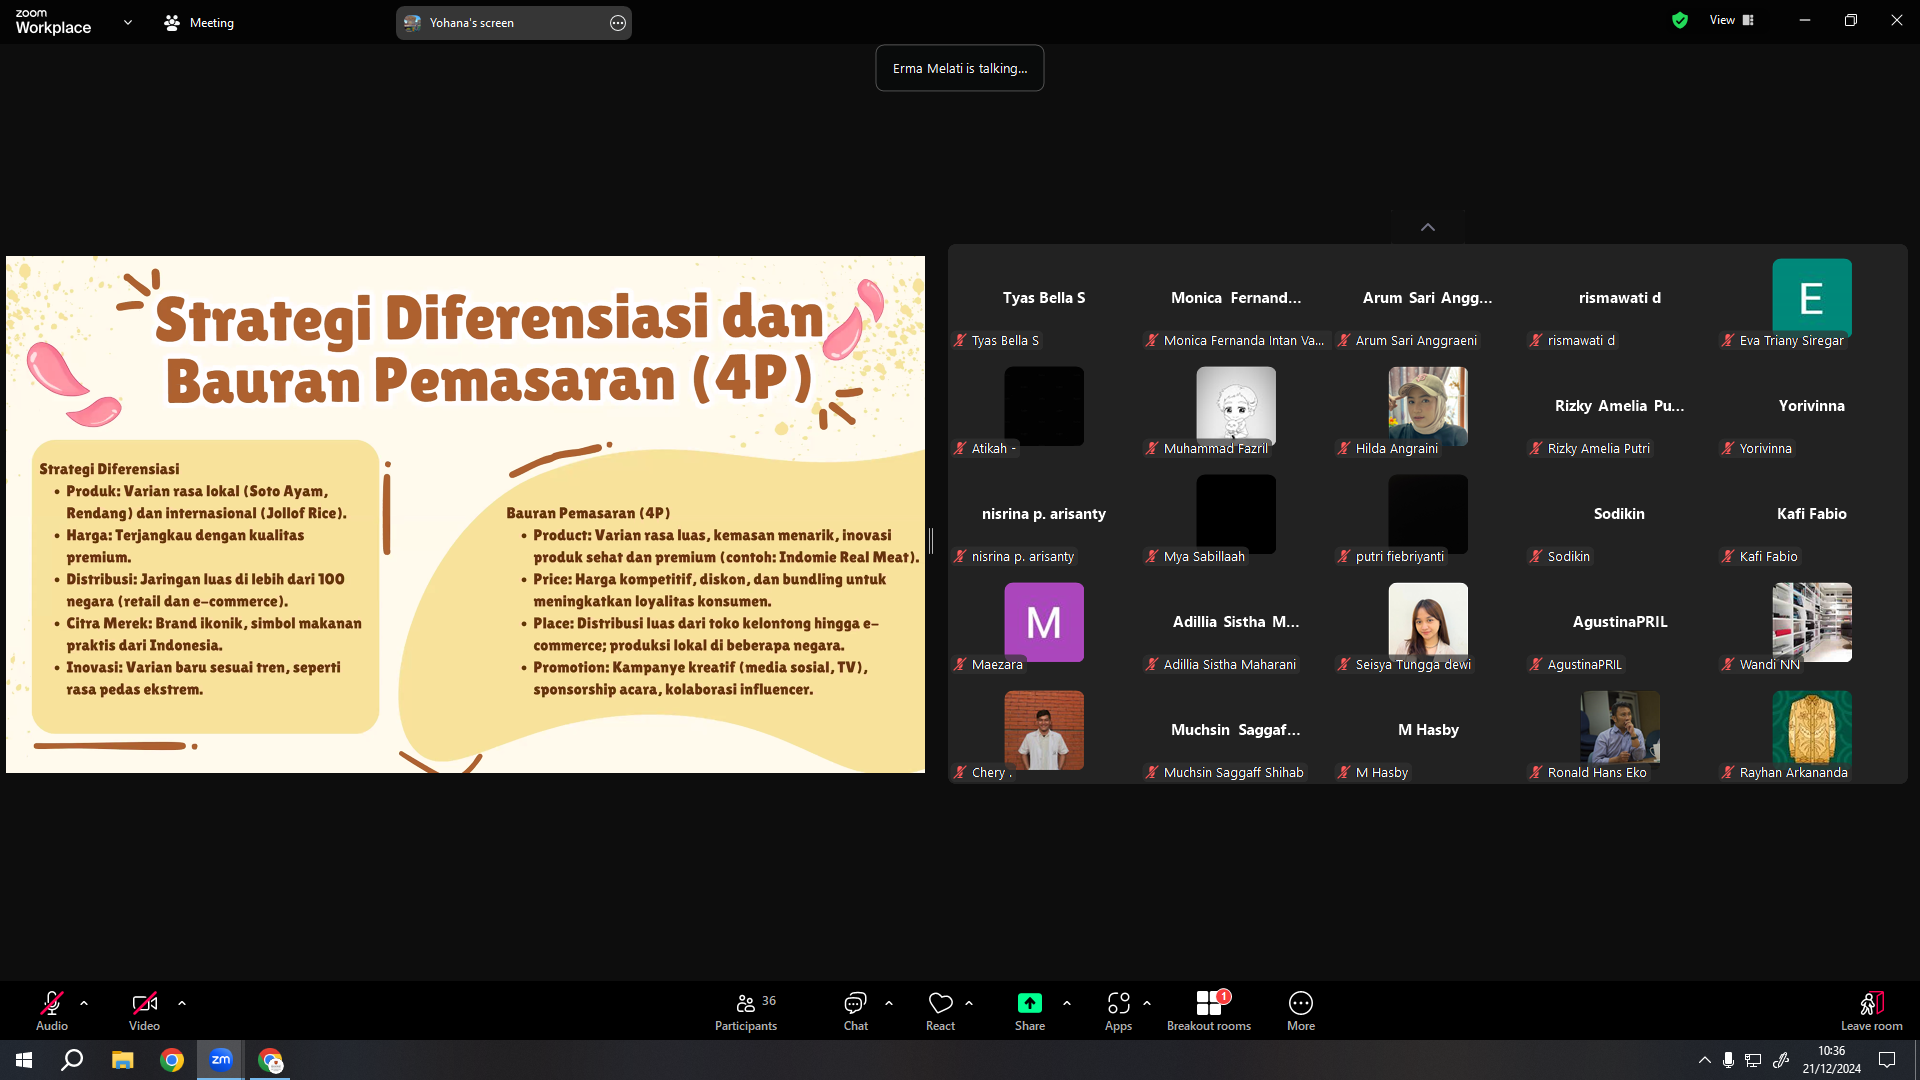Open the second Chrome profile taskbar icon

(270, 1060)
